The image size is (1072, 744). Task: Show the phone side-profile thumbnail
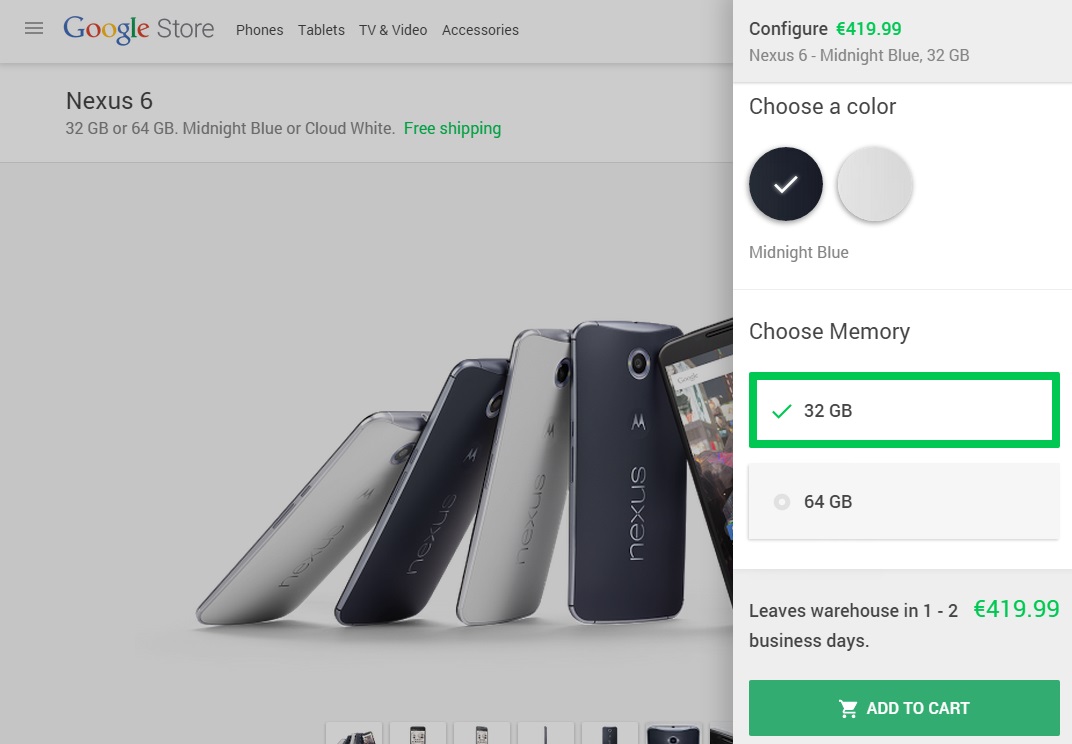pos(546,734)
